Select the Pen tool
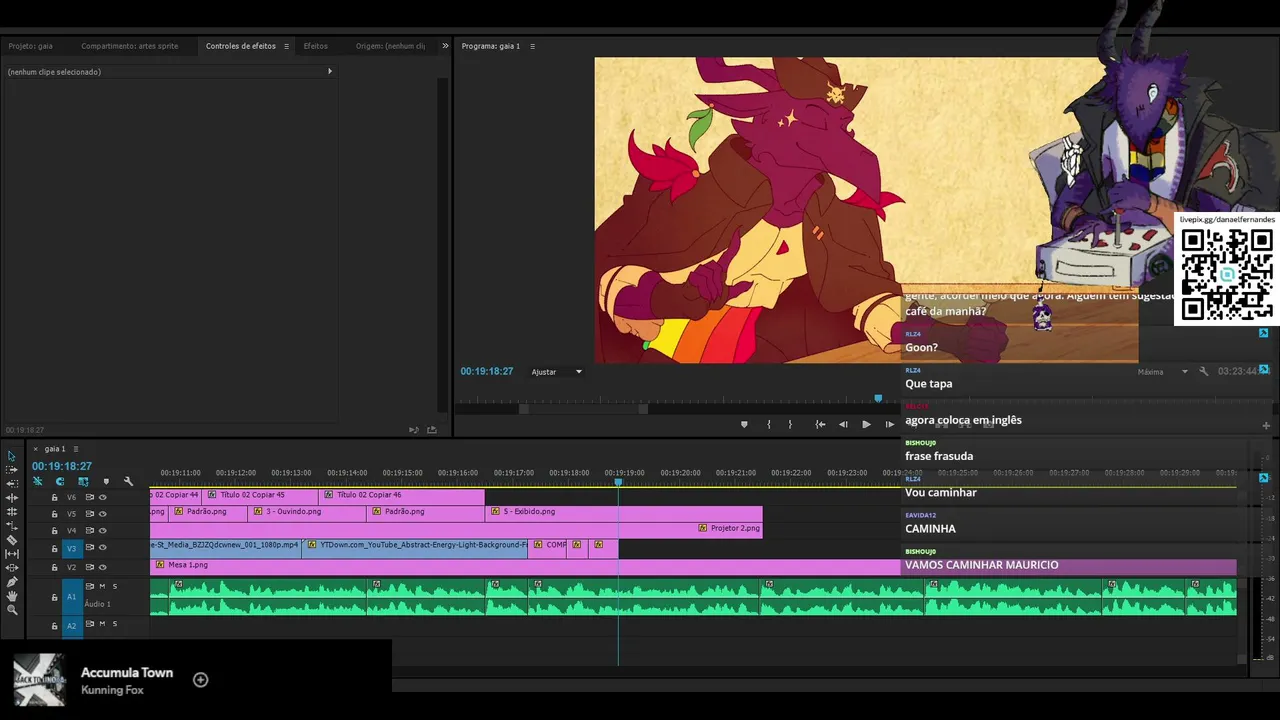 coord(12,581)
